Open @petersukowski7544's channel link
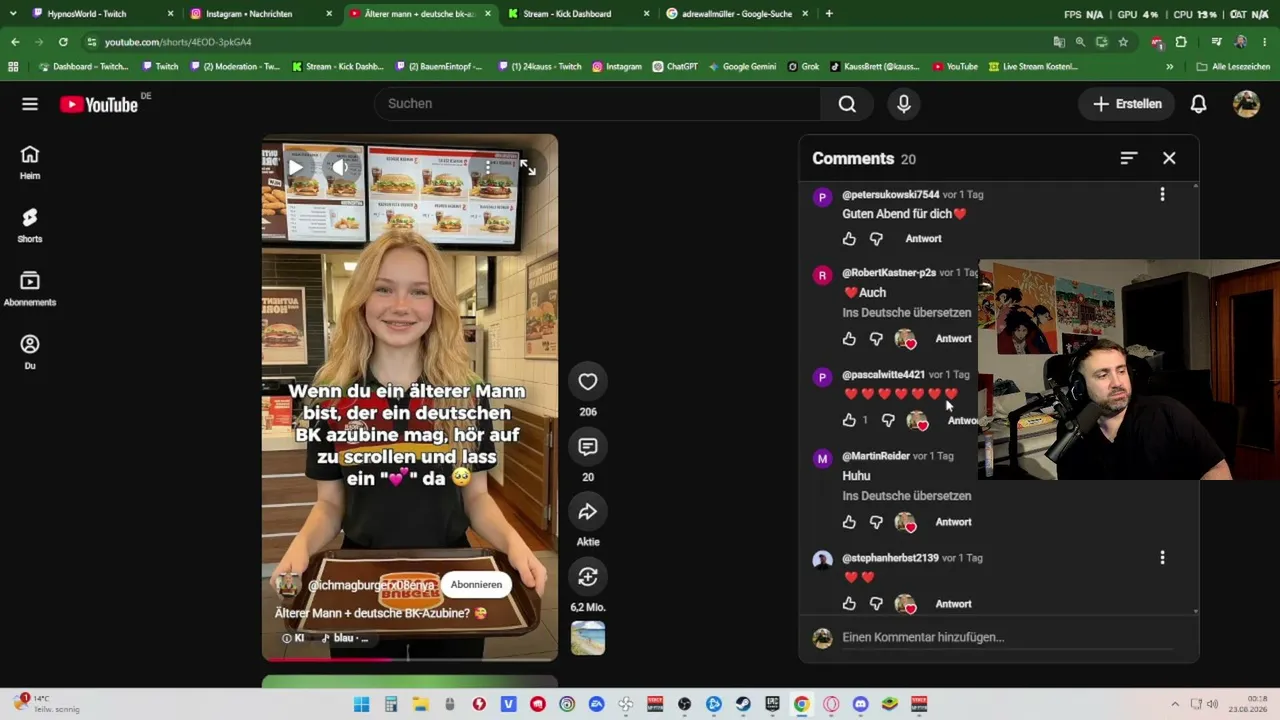The image size is (1280, 720). coord(891,195)
